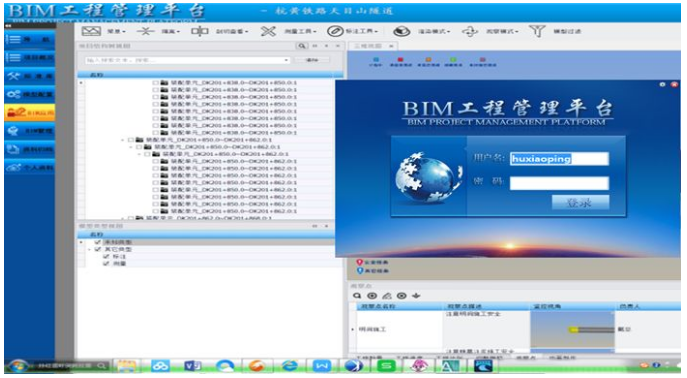The height and width of the screenshot is (378, 687).
Task: Open the green S spreadsheet taskbar icon
Action: (x=386, y=366)
